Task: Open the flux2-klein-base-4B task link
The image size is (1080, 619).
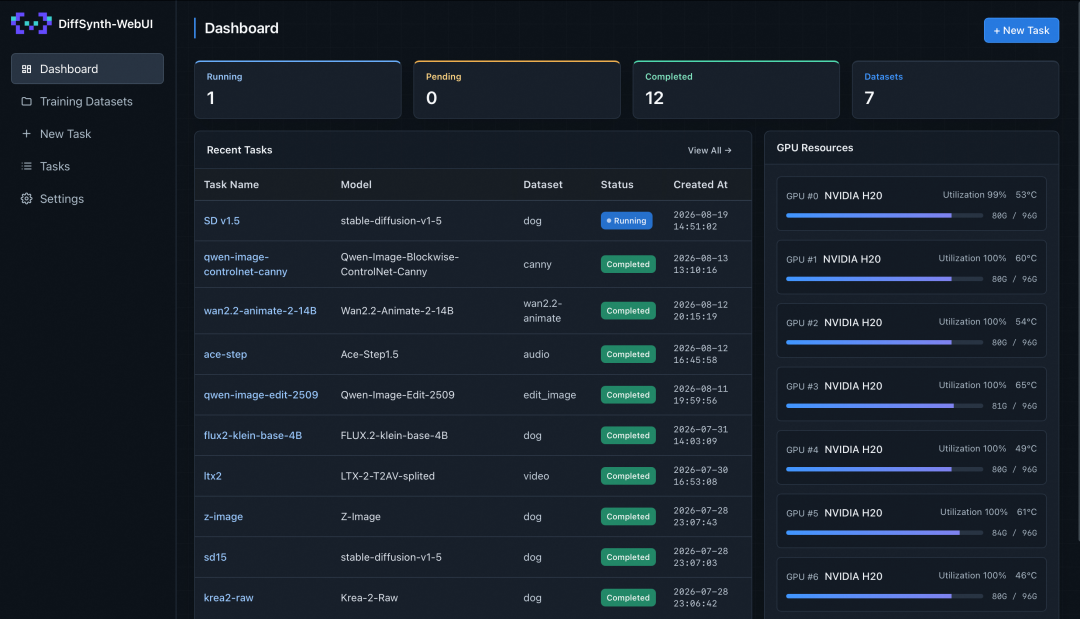Action: [x=253, y=435]
